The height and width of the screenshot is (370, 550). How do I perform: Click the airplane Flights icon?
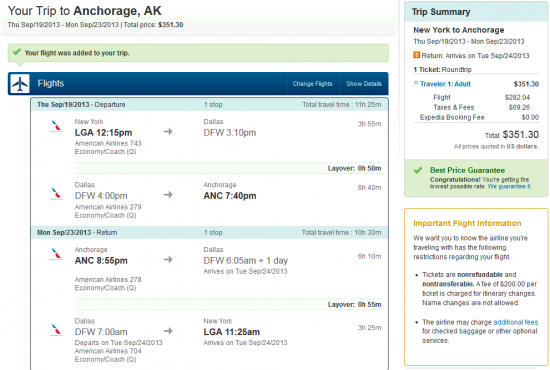click(20, 84)
